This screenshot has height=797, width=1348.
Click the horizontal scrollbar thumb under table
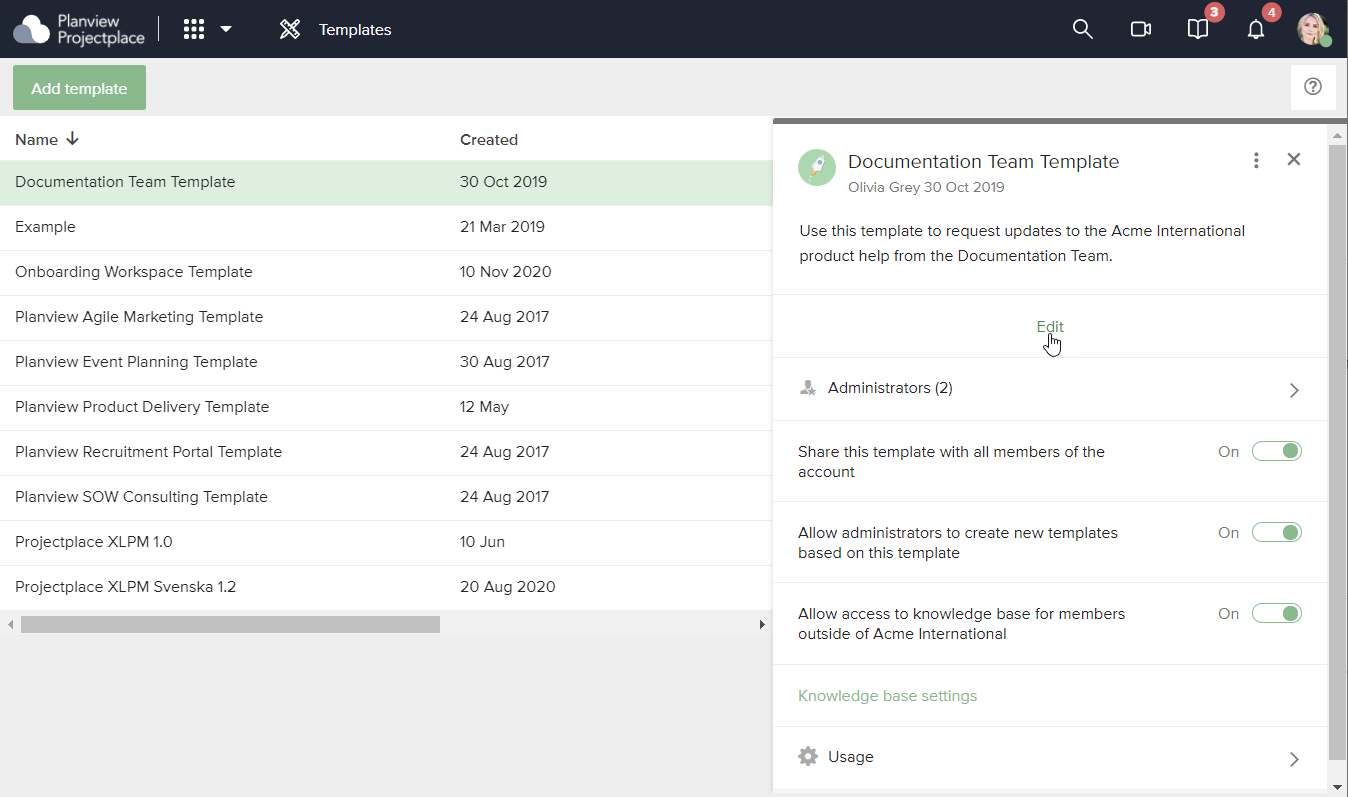click(230, 624)
